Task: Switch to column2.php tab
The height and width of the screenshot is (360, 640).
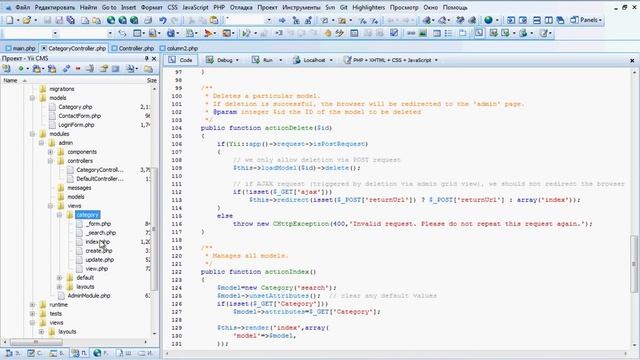Action: [179, 48]
